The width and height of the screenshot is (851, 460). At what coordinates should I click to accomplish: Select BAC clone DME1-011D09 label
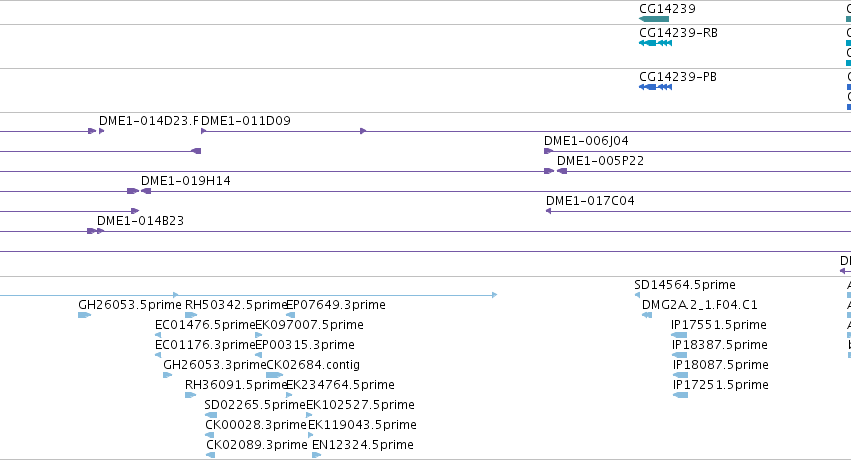[x=246, y=121]
